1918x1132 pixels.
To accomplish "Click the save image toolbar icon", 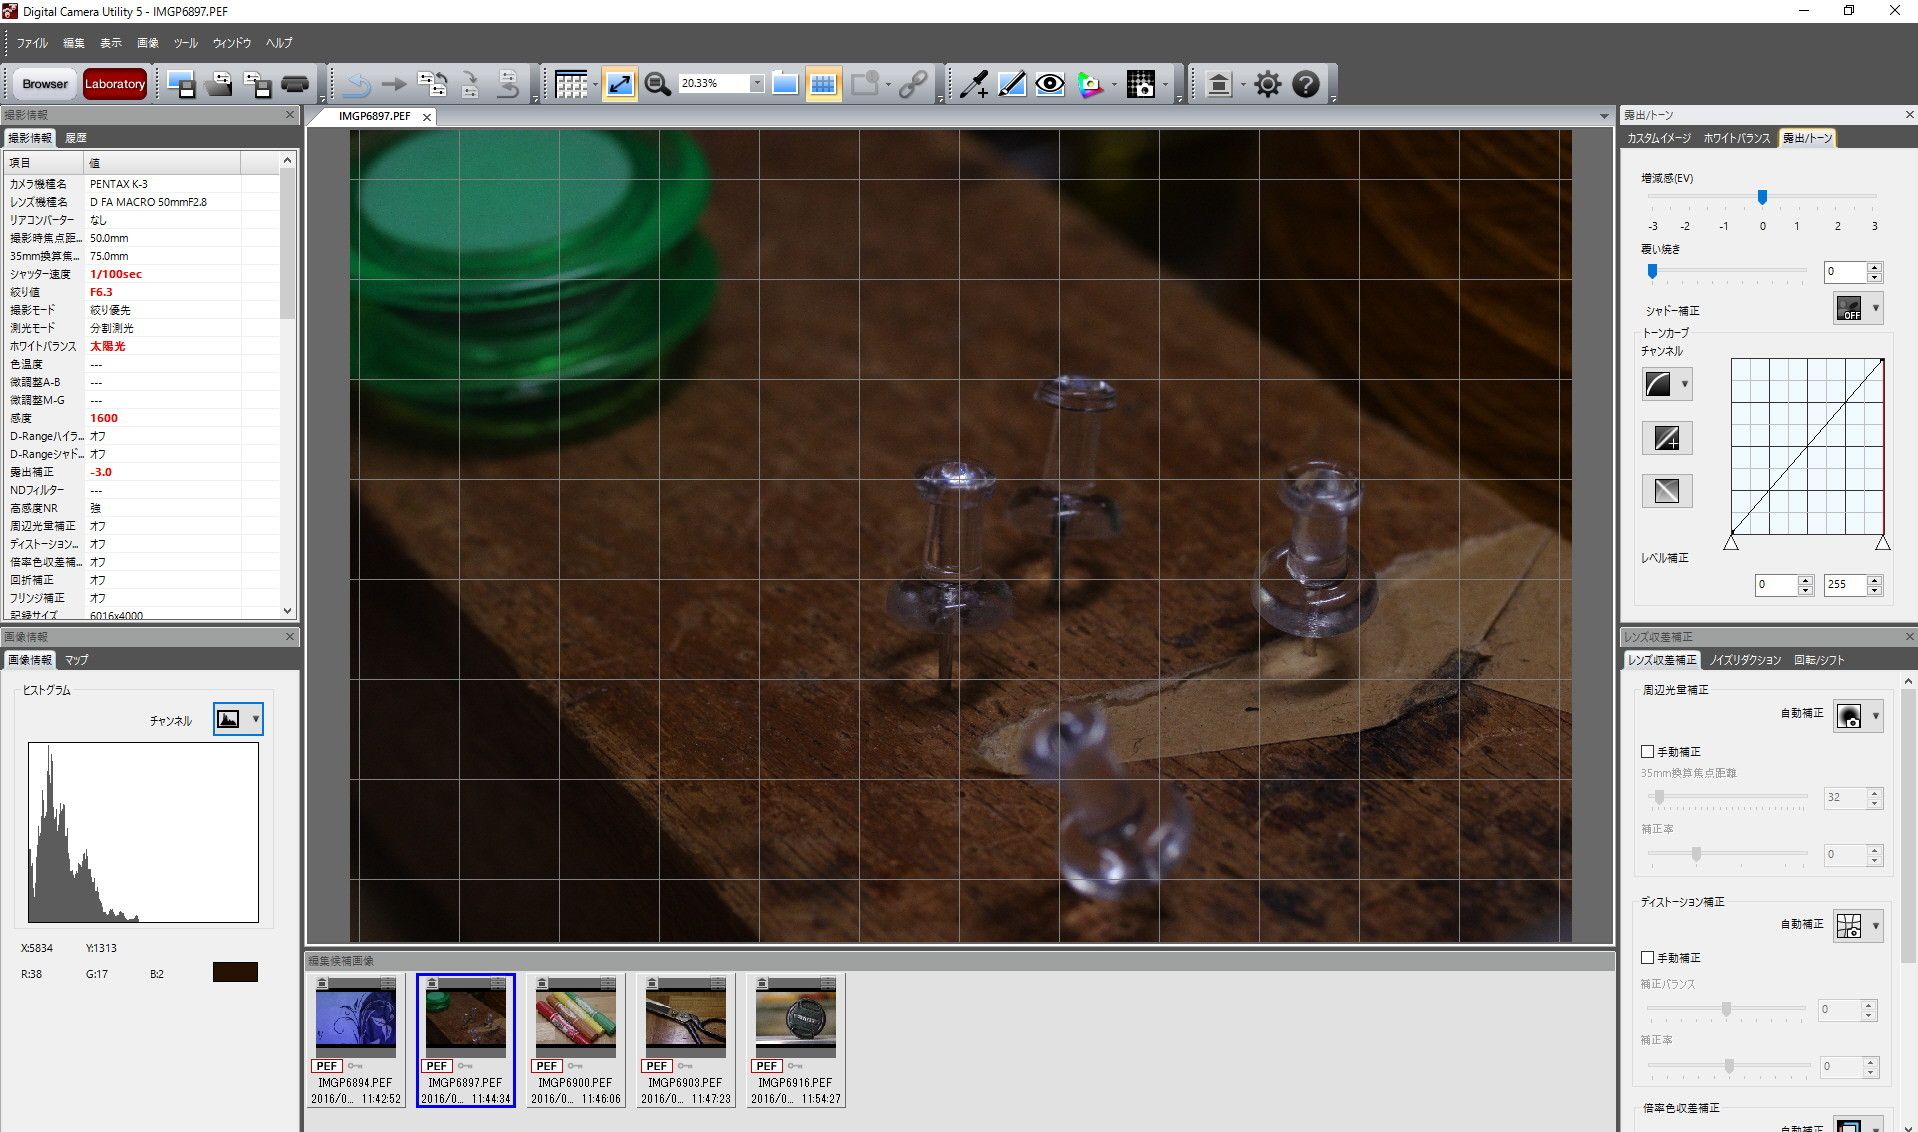I will pos(181,84).
